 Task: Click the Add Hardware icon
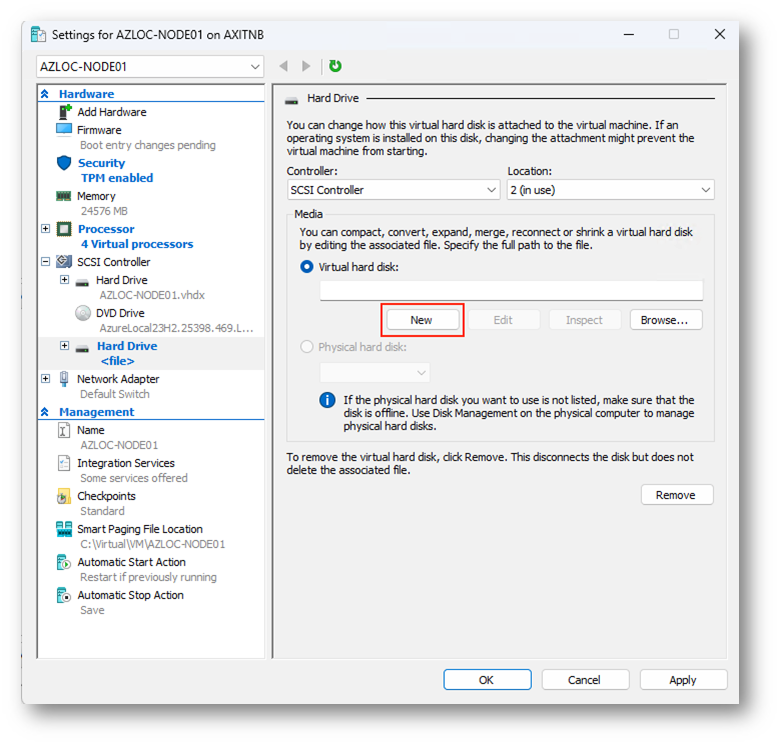pos(64,112)
